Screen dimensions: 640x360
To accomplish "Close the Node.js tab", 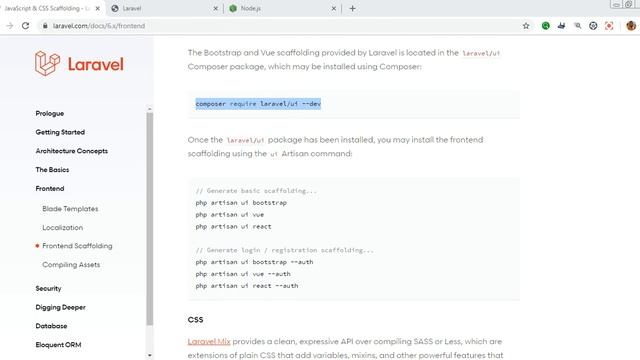I will pyautogui.click(x=333, y=8).
